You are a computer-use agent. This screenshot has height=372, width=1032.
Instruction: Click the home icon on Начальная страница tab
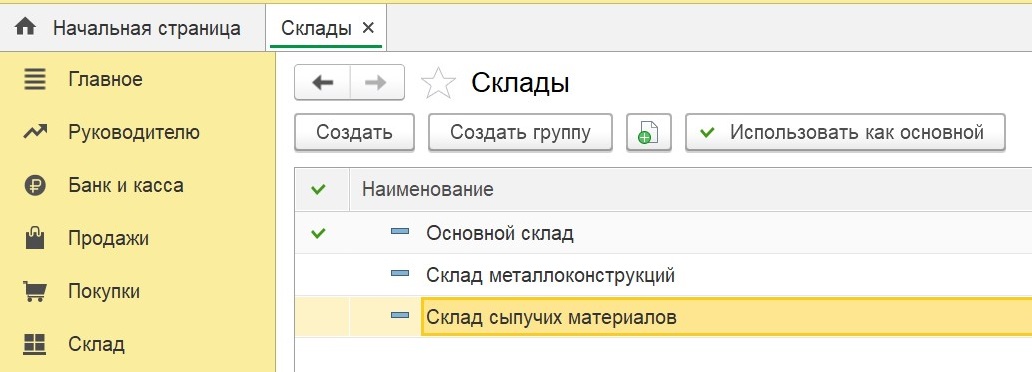click(x=26, y=28)
